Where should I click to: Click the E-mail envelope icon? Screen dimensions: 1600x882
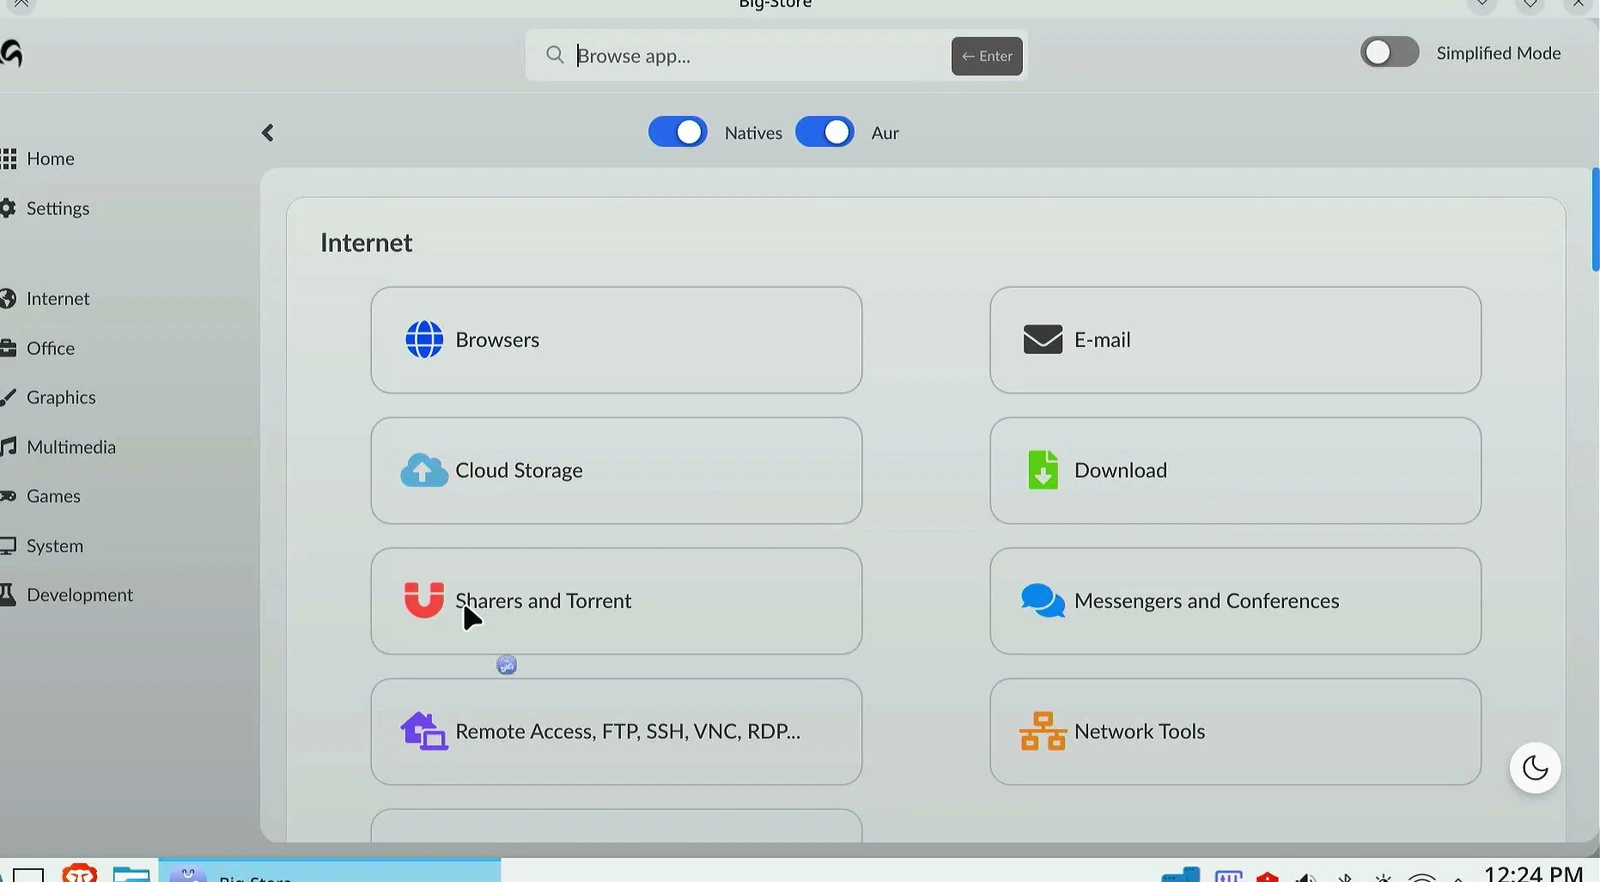coord(1043,340)
